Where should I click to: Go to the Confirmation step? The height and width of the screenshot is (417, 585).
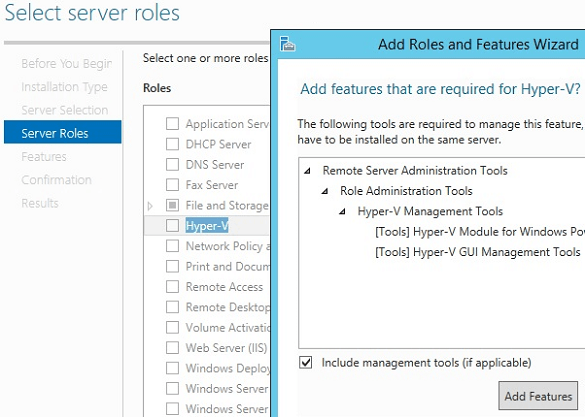coord(56,180)
